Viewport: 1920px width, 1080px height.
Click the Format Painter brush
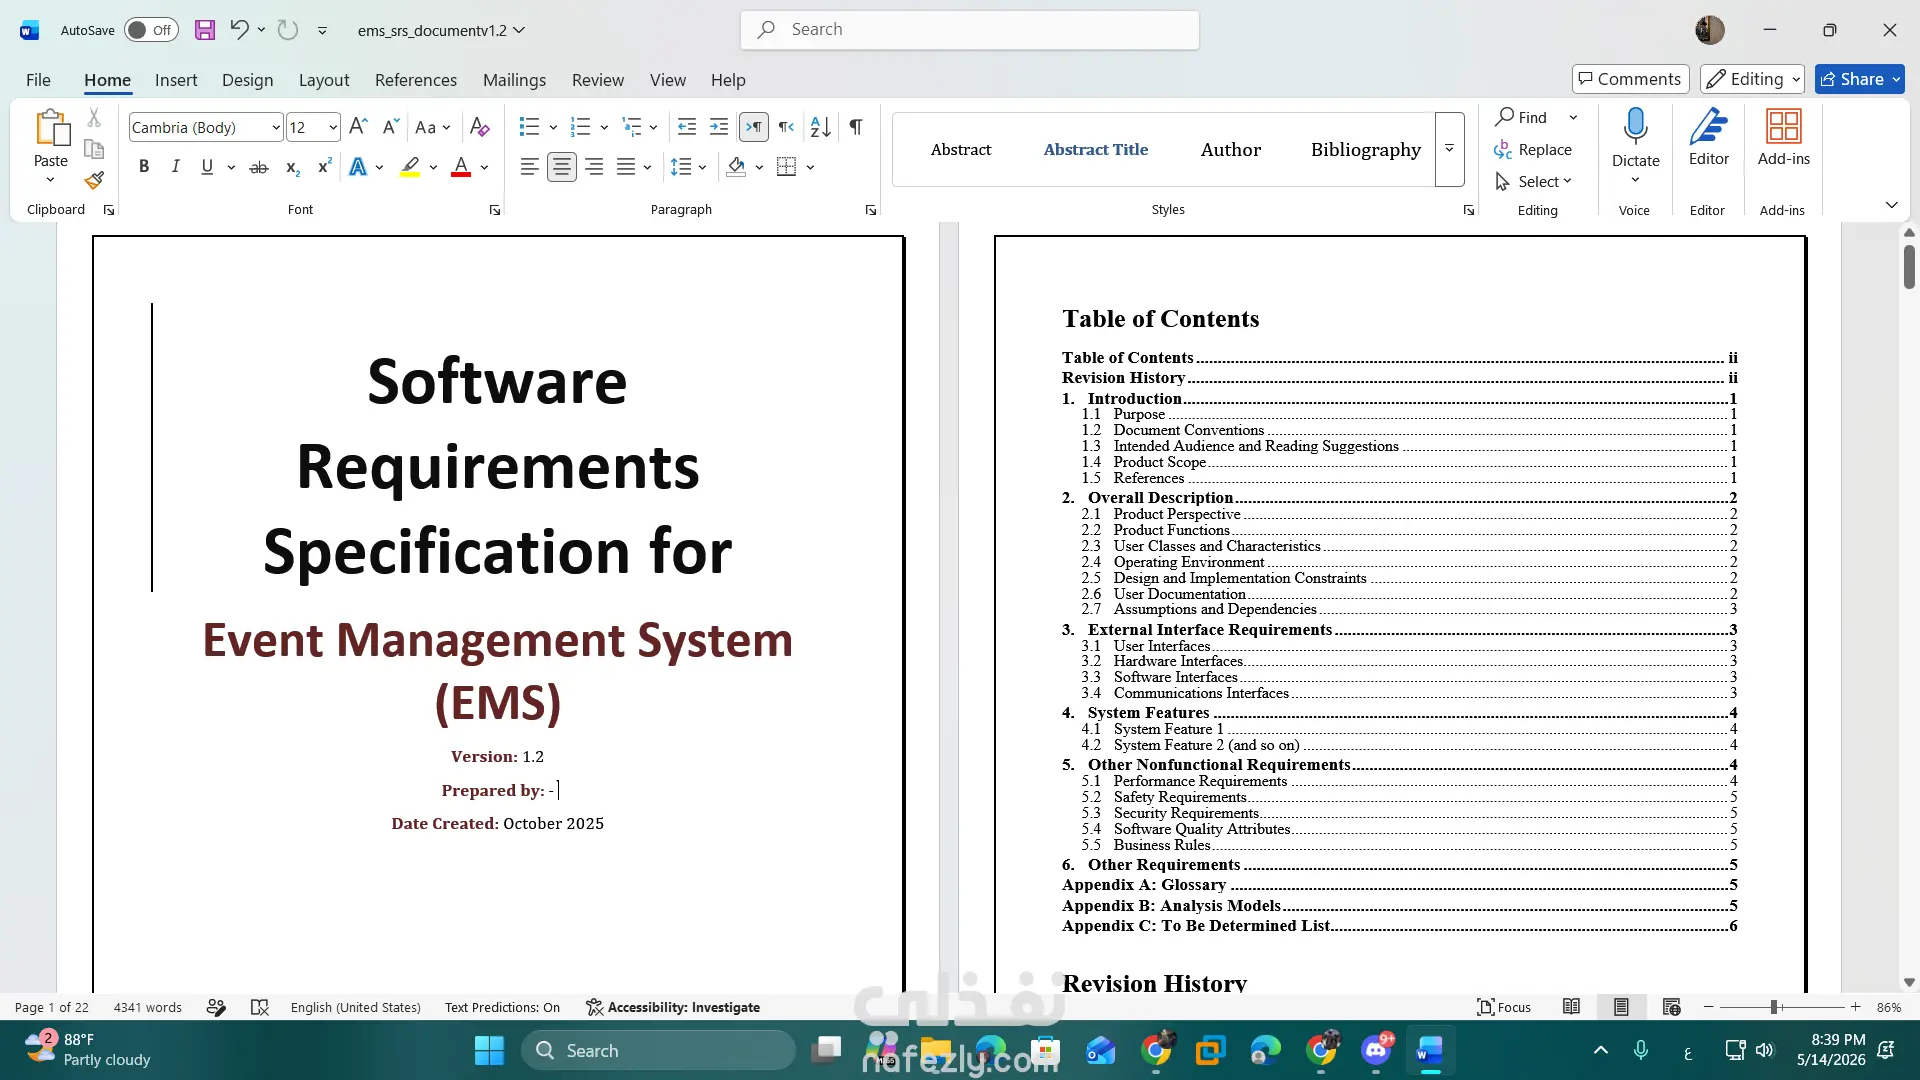[x=94, y=180]
